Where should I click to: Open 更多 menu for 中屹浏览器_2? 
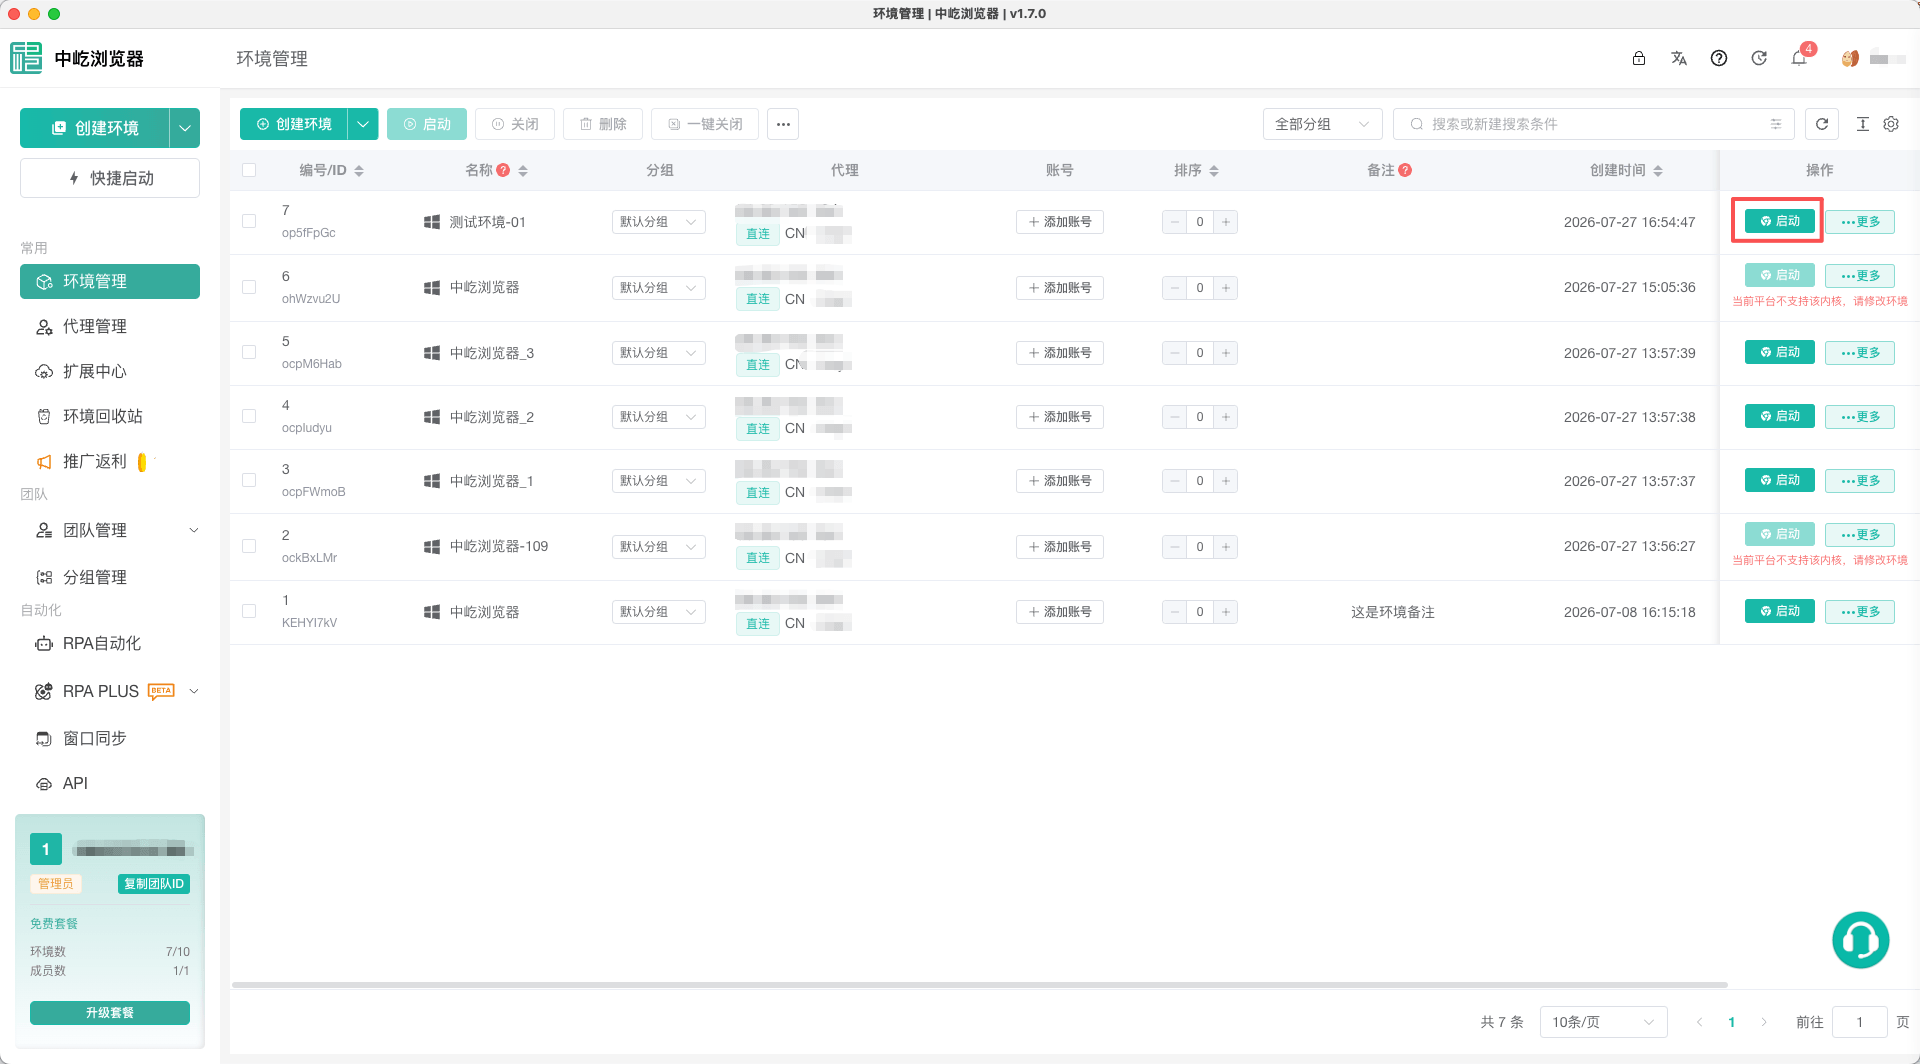click(x=1860, y=416)
